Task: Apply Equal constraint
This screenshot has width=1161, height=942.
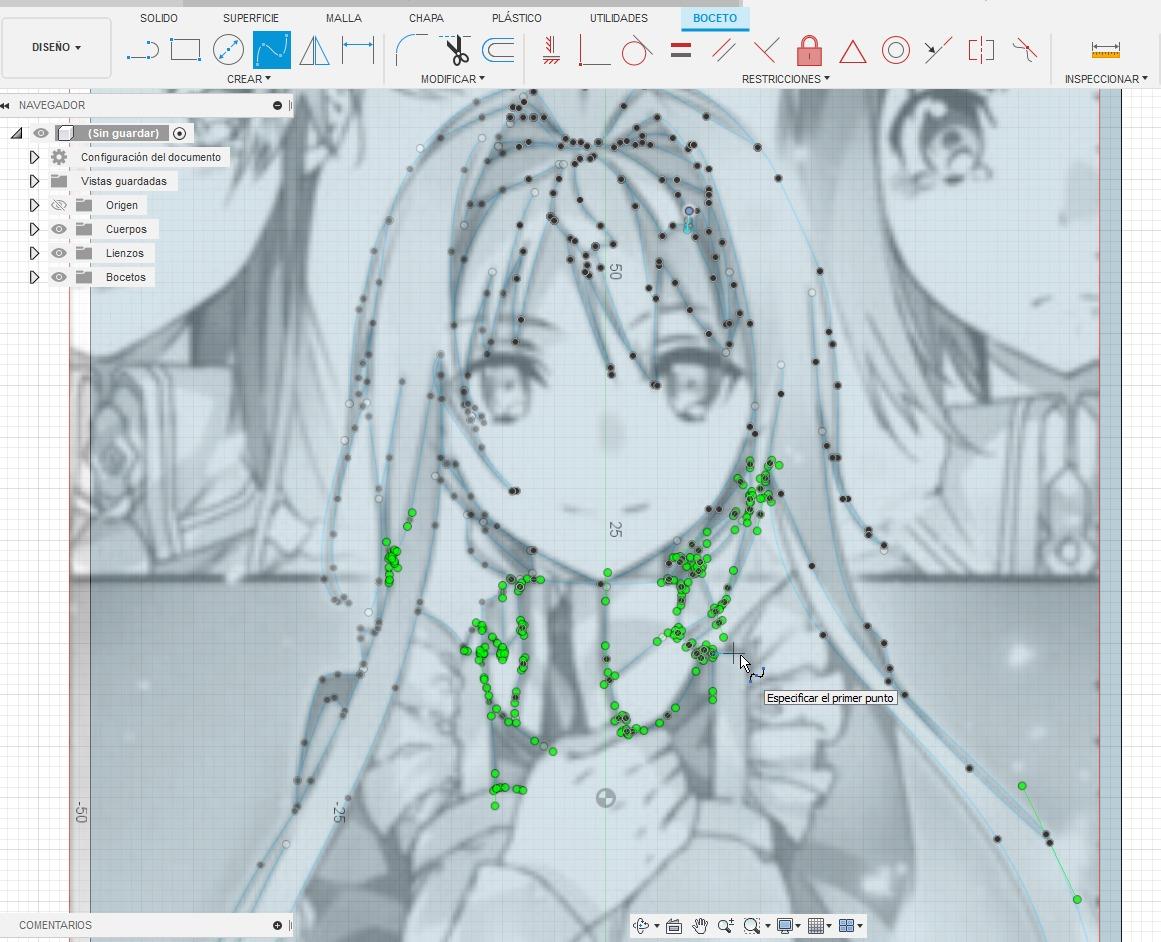Action: coord(680,50)
